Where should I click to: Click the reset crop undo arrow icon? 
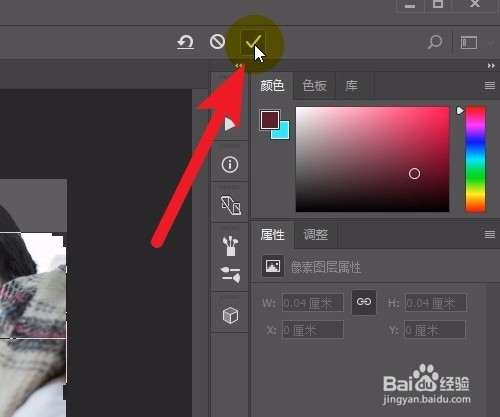coord(185,43)
